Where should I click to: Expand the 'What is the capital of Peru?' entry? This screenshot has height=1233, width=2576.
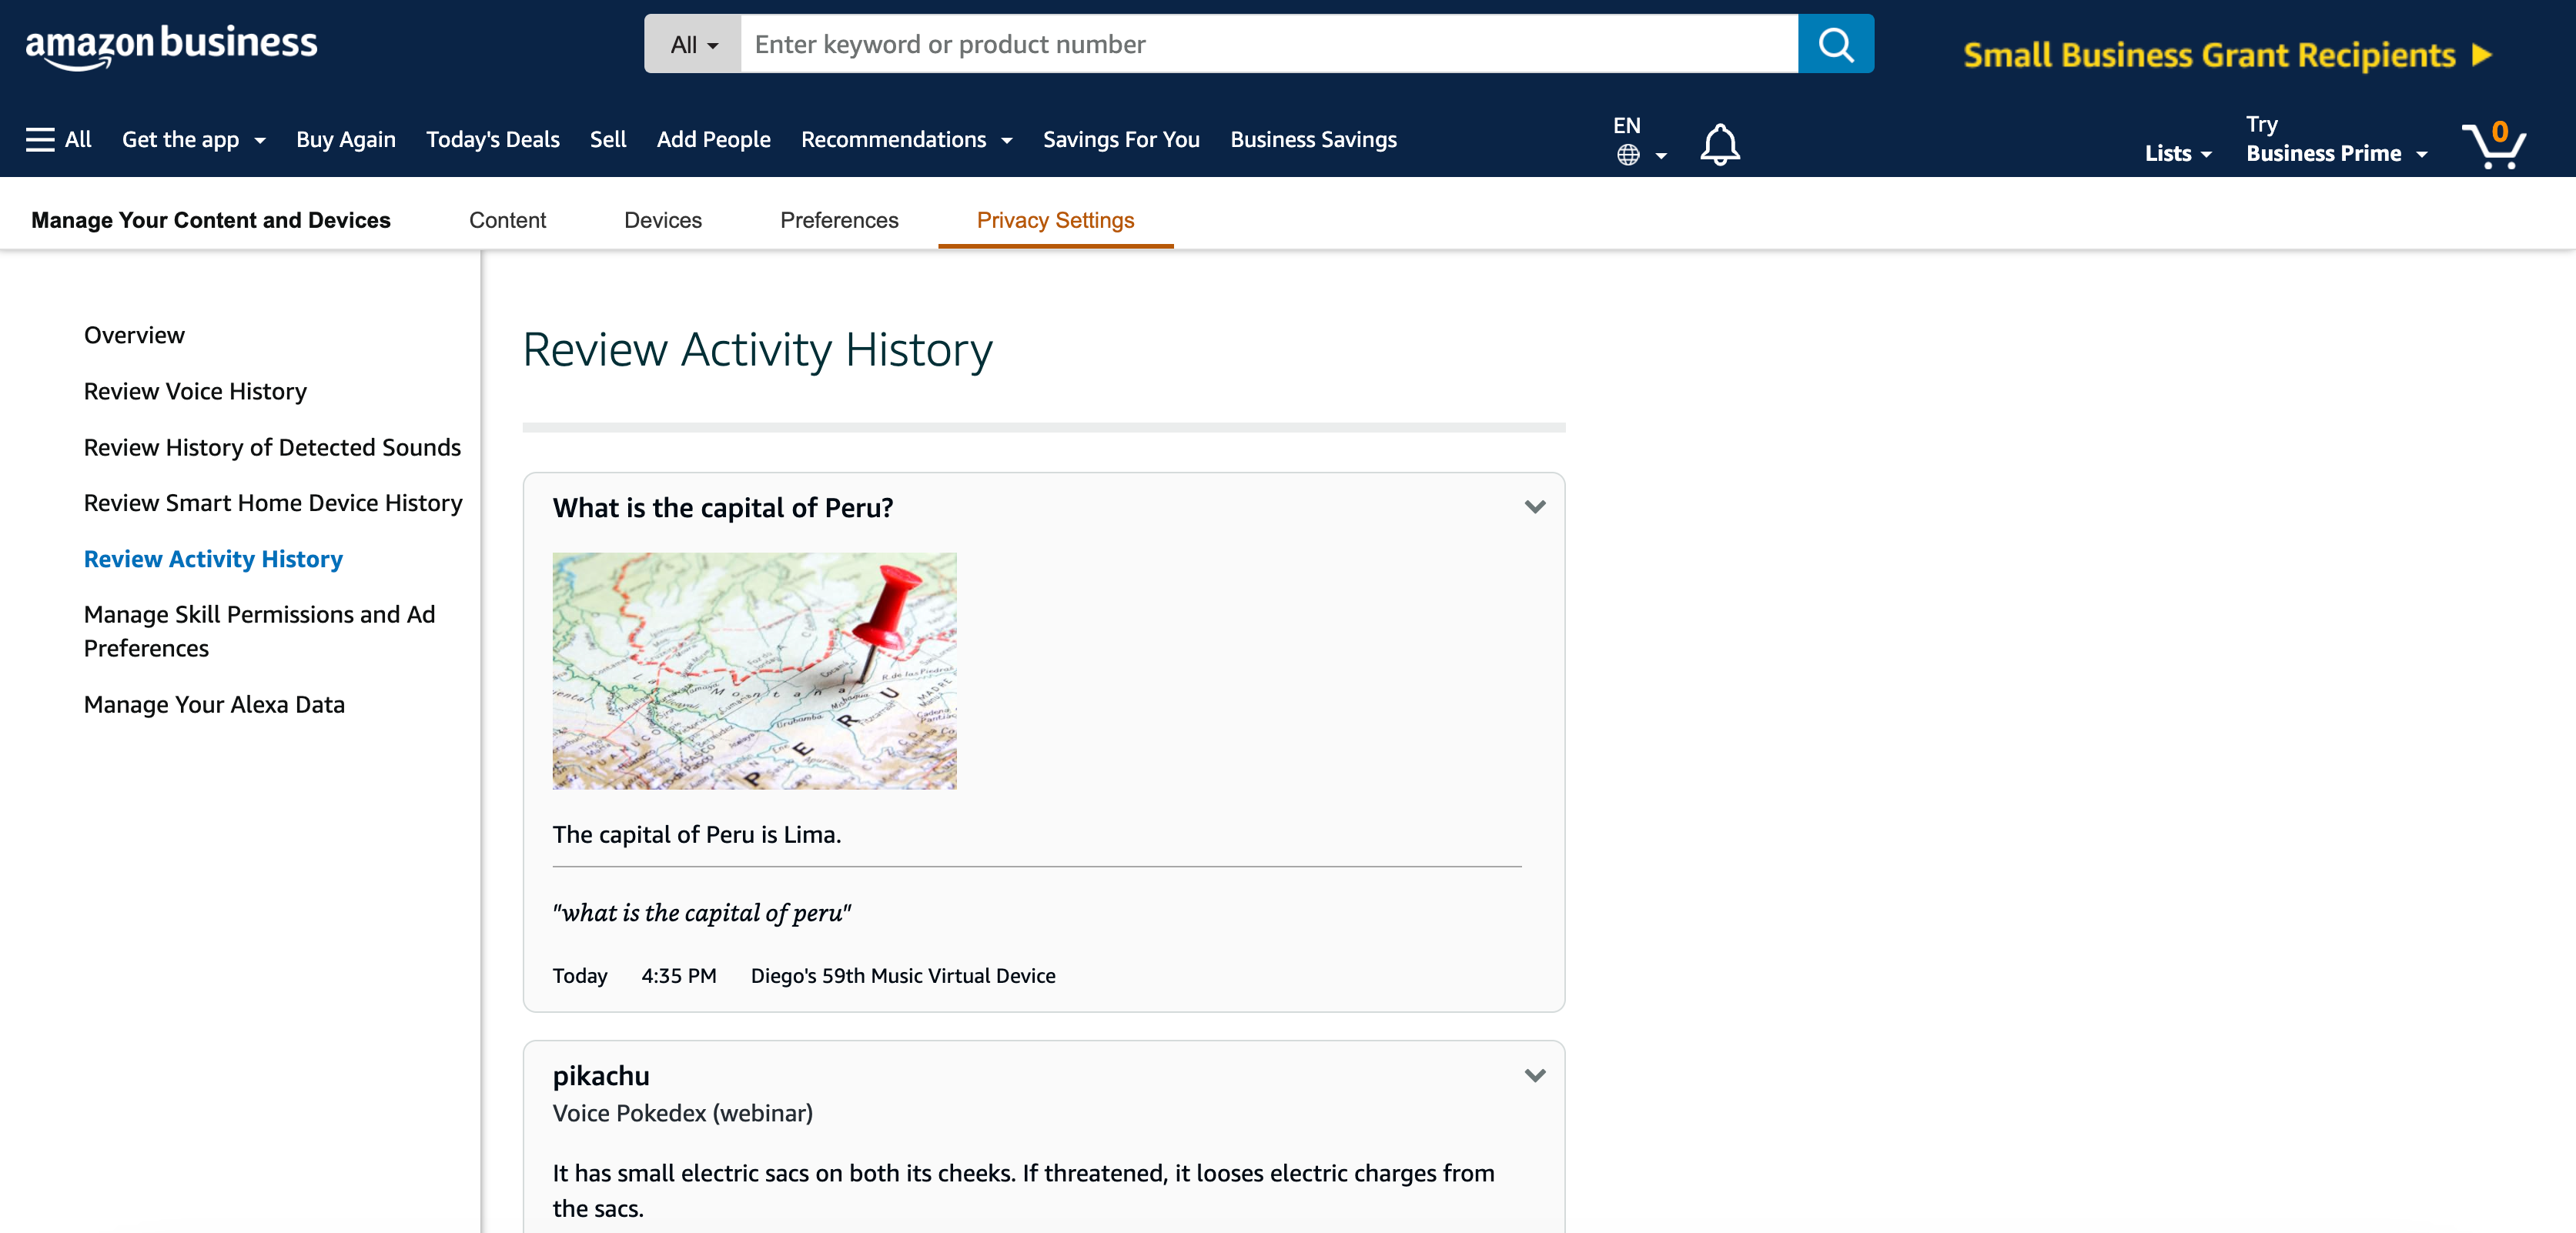pos(1531,506)
